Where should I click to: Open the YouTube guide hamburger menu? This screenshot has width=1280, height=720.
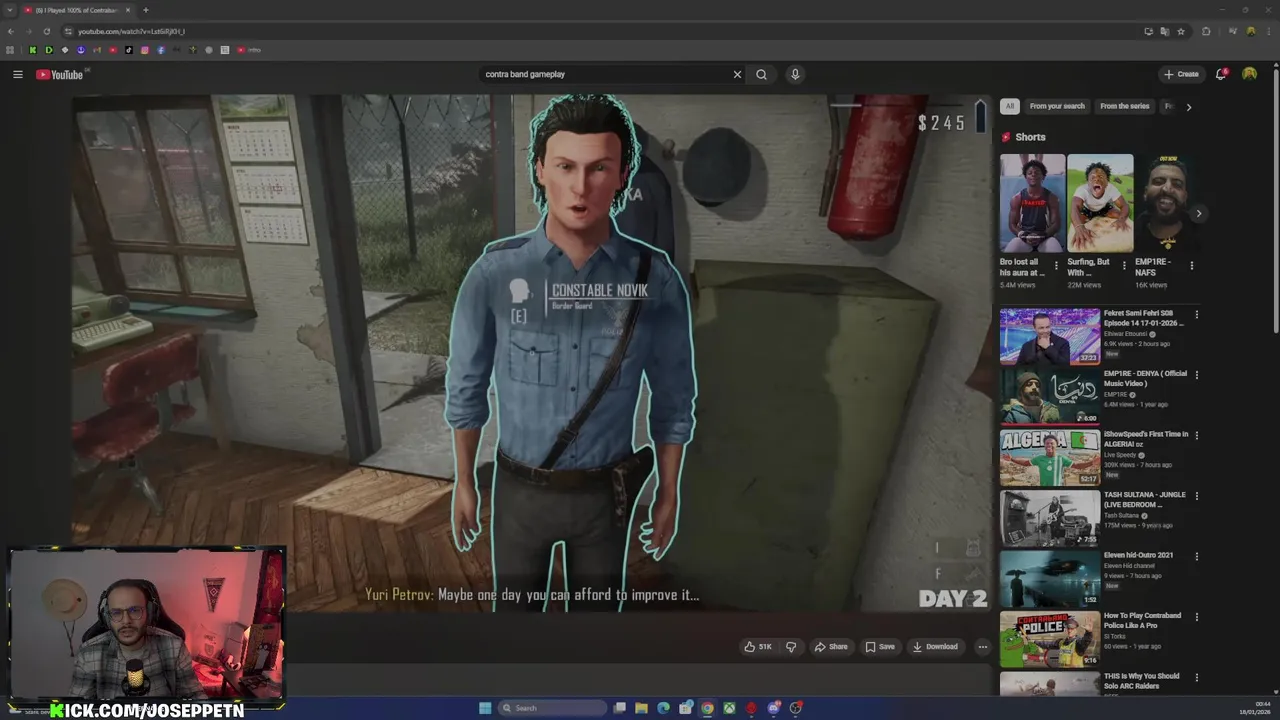(x=17, y=74)
